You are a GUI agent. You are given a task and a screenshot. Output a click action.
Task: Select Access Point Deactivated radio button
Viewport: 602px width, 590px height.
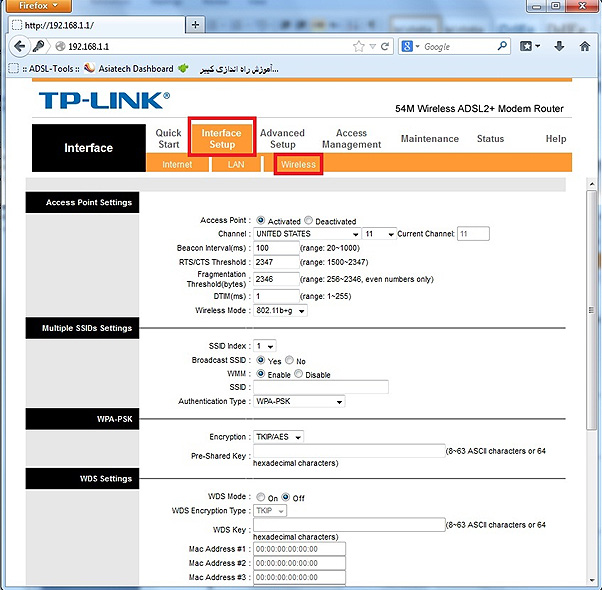pyautogui.click(x=308, y=220)
